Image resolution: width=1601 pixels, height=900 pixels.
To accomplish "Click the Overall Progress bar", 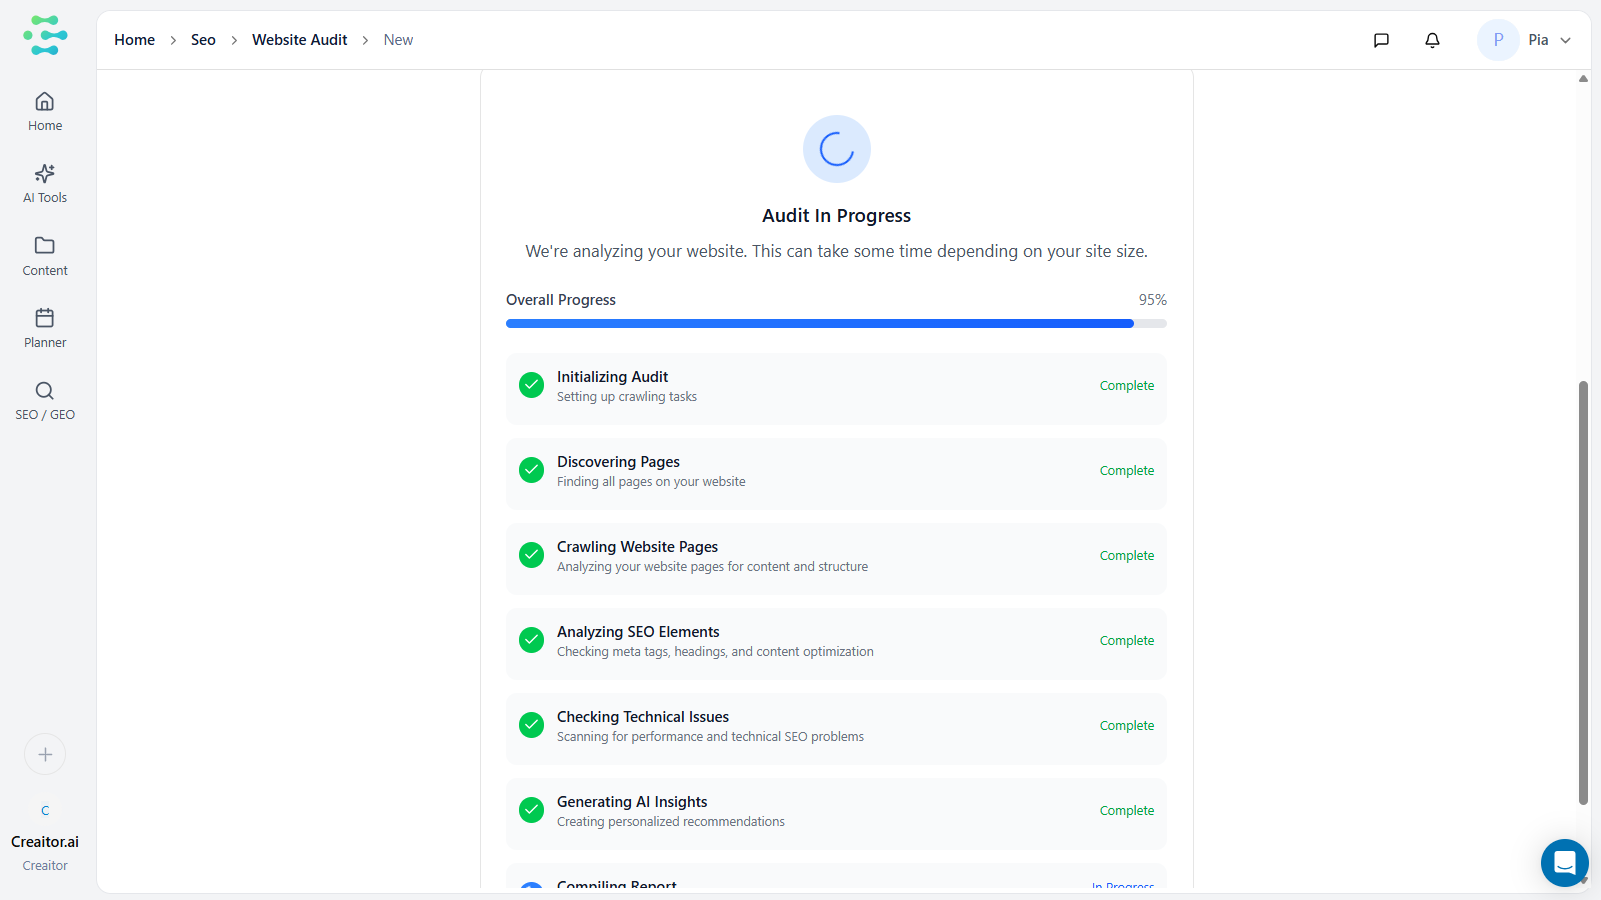I will (x=836, y=324).
